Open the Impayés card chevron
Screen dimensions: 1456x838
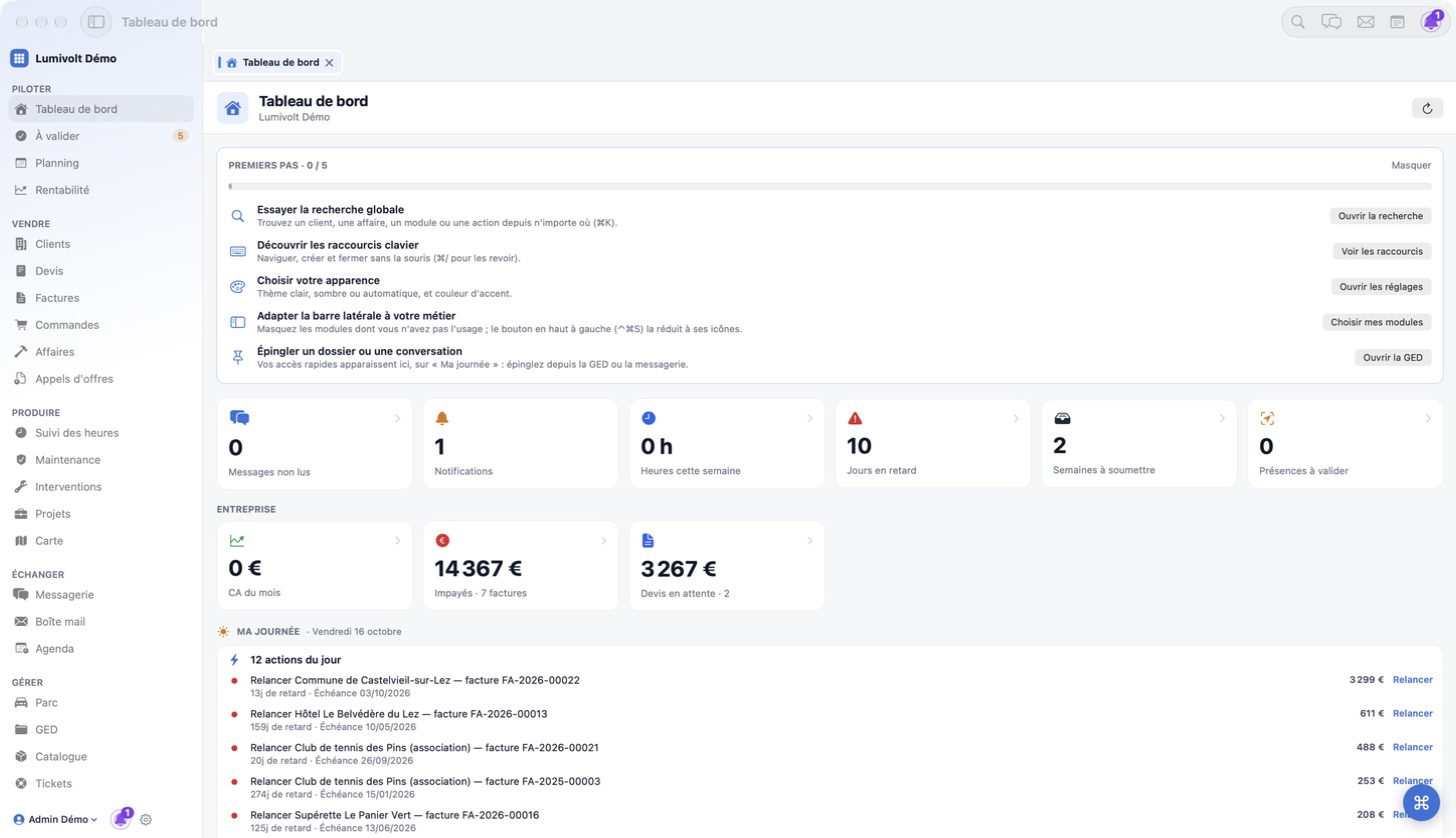click(x=603, y=540)
